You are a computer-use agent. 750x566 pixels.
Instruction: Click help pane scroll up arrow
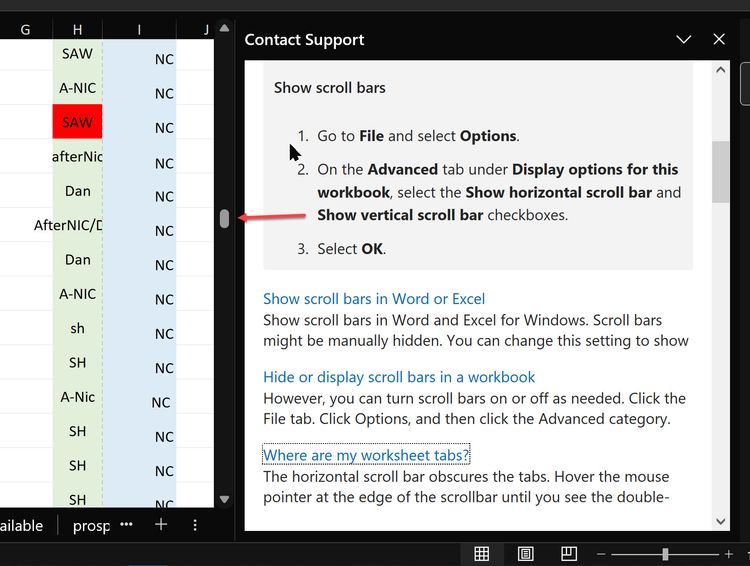[720, 70]
